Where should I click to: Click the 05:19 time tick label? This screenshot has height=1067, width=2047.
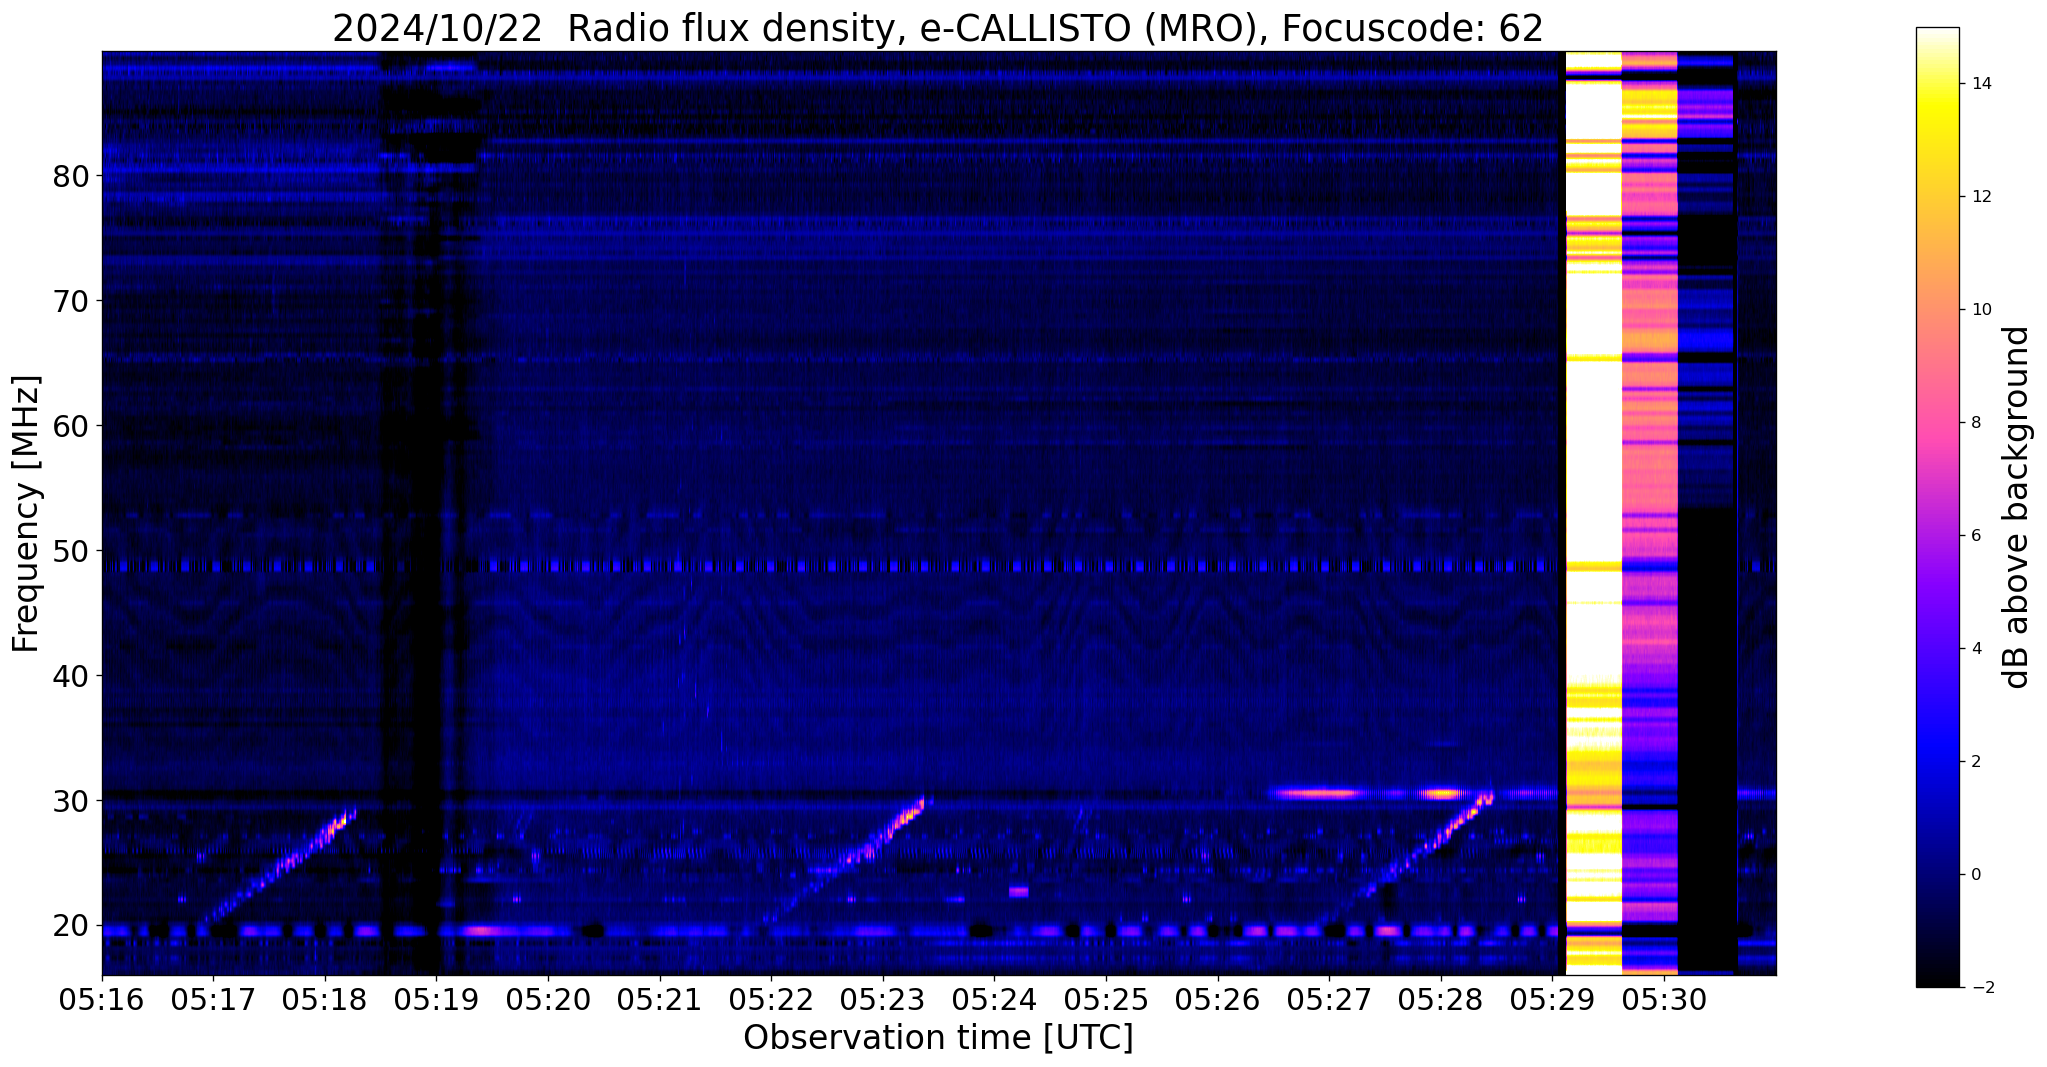tap(437, 1000)
